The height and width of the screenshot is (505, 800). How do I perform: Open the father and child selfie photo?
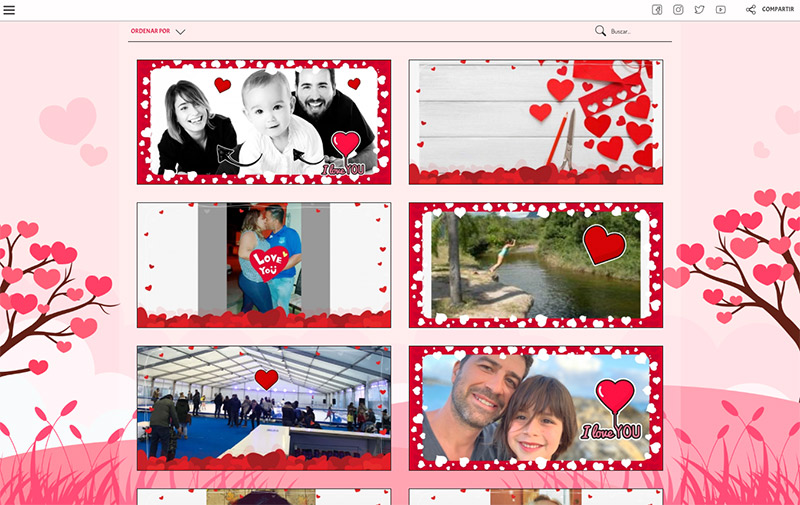coord(536,408)
